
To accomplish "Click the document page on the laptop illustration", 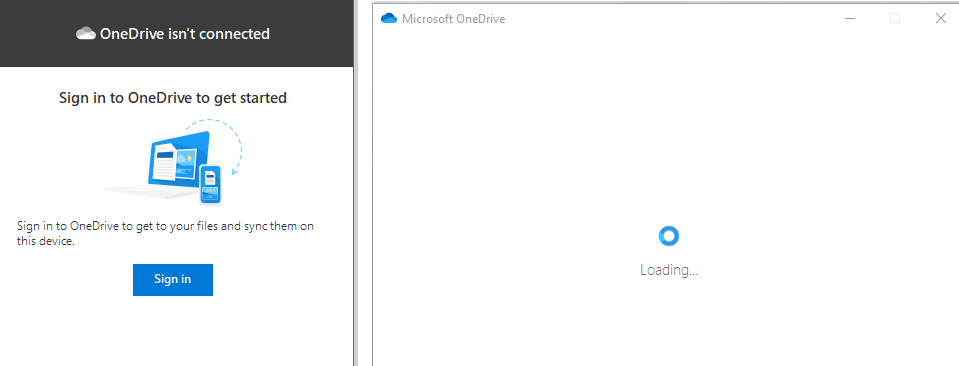I will pos(164,160).
